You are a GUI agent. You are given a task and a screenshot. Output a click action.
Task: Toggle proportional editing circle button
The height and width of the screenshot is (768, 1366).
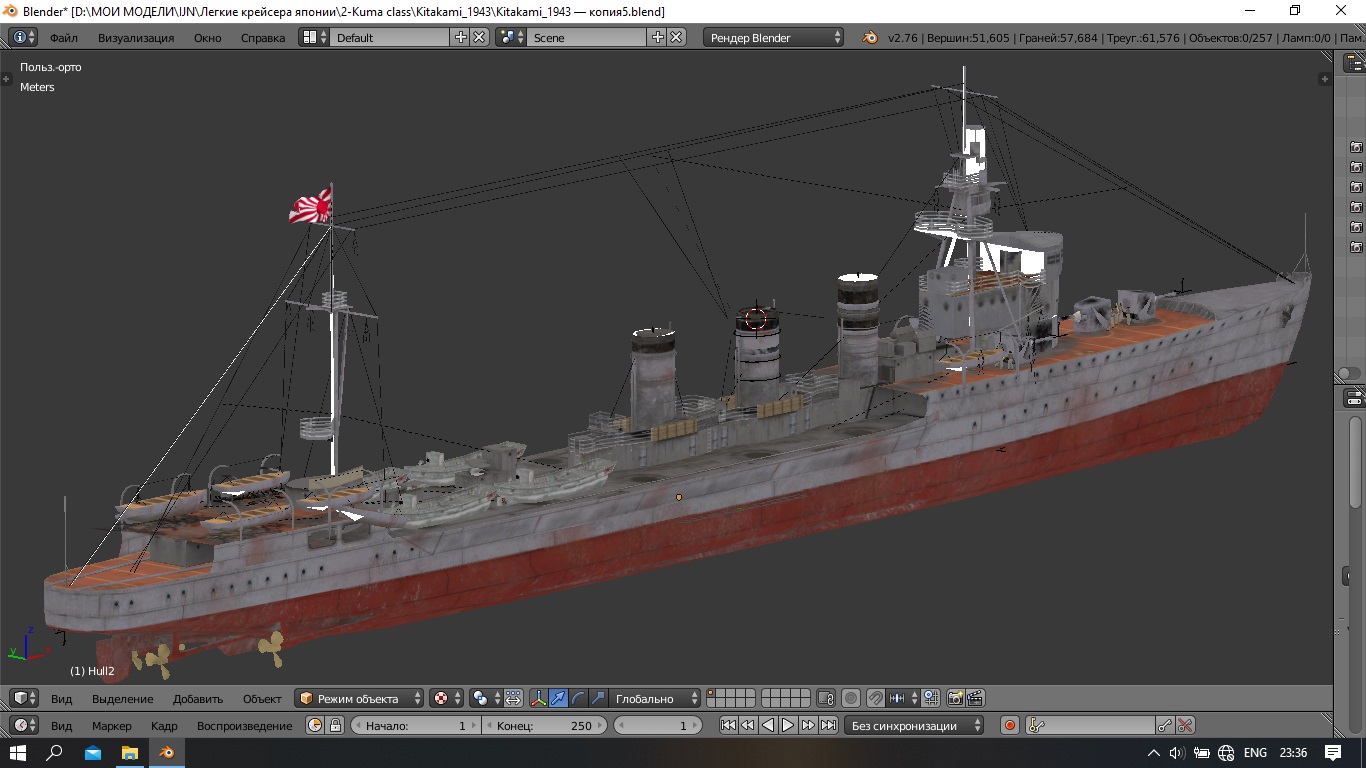tap(851, 698)
